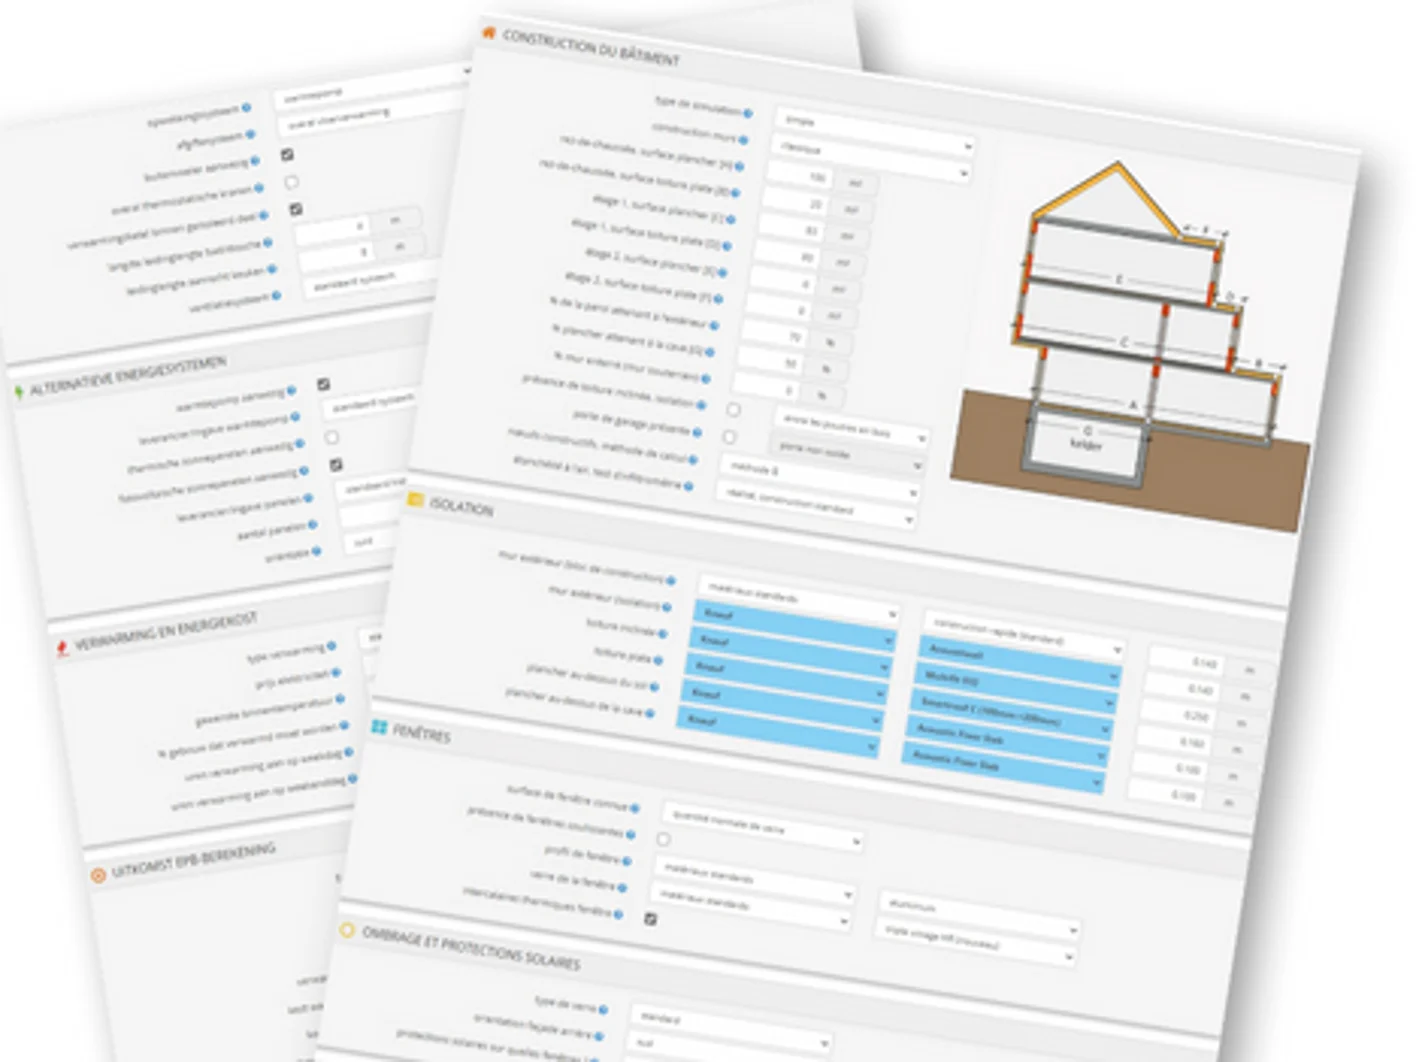Image resolution: width=1416 pixels, height=1062 pixels.
Task: Click the type de simulation 'simple' field
Action: [x=875, y=133]
